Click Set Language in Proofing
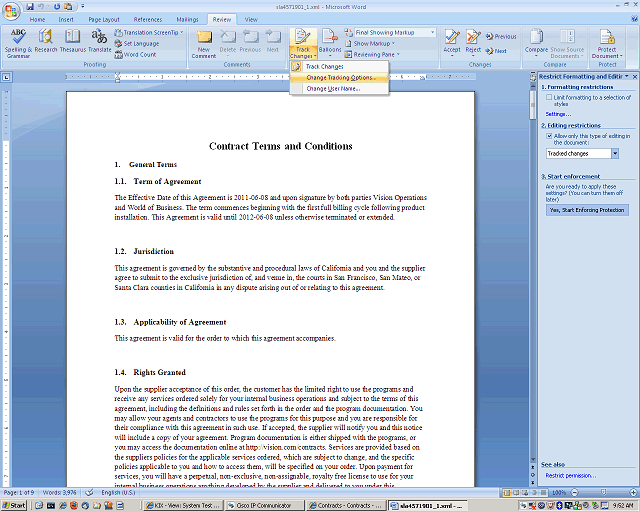The image size is (640, 512). click(137, 43)
